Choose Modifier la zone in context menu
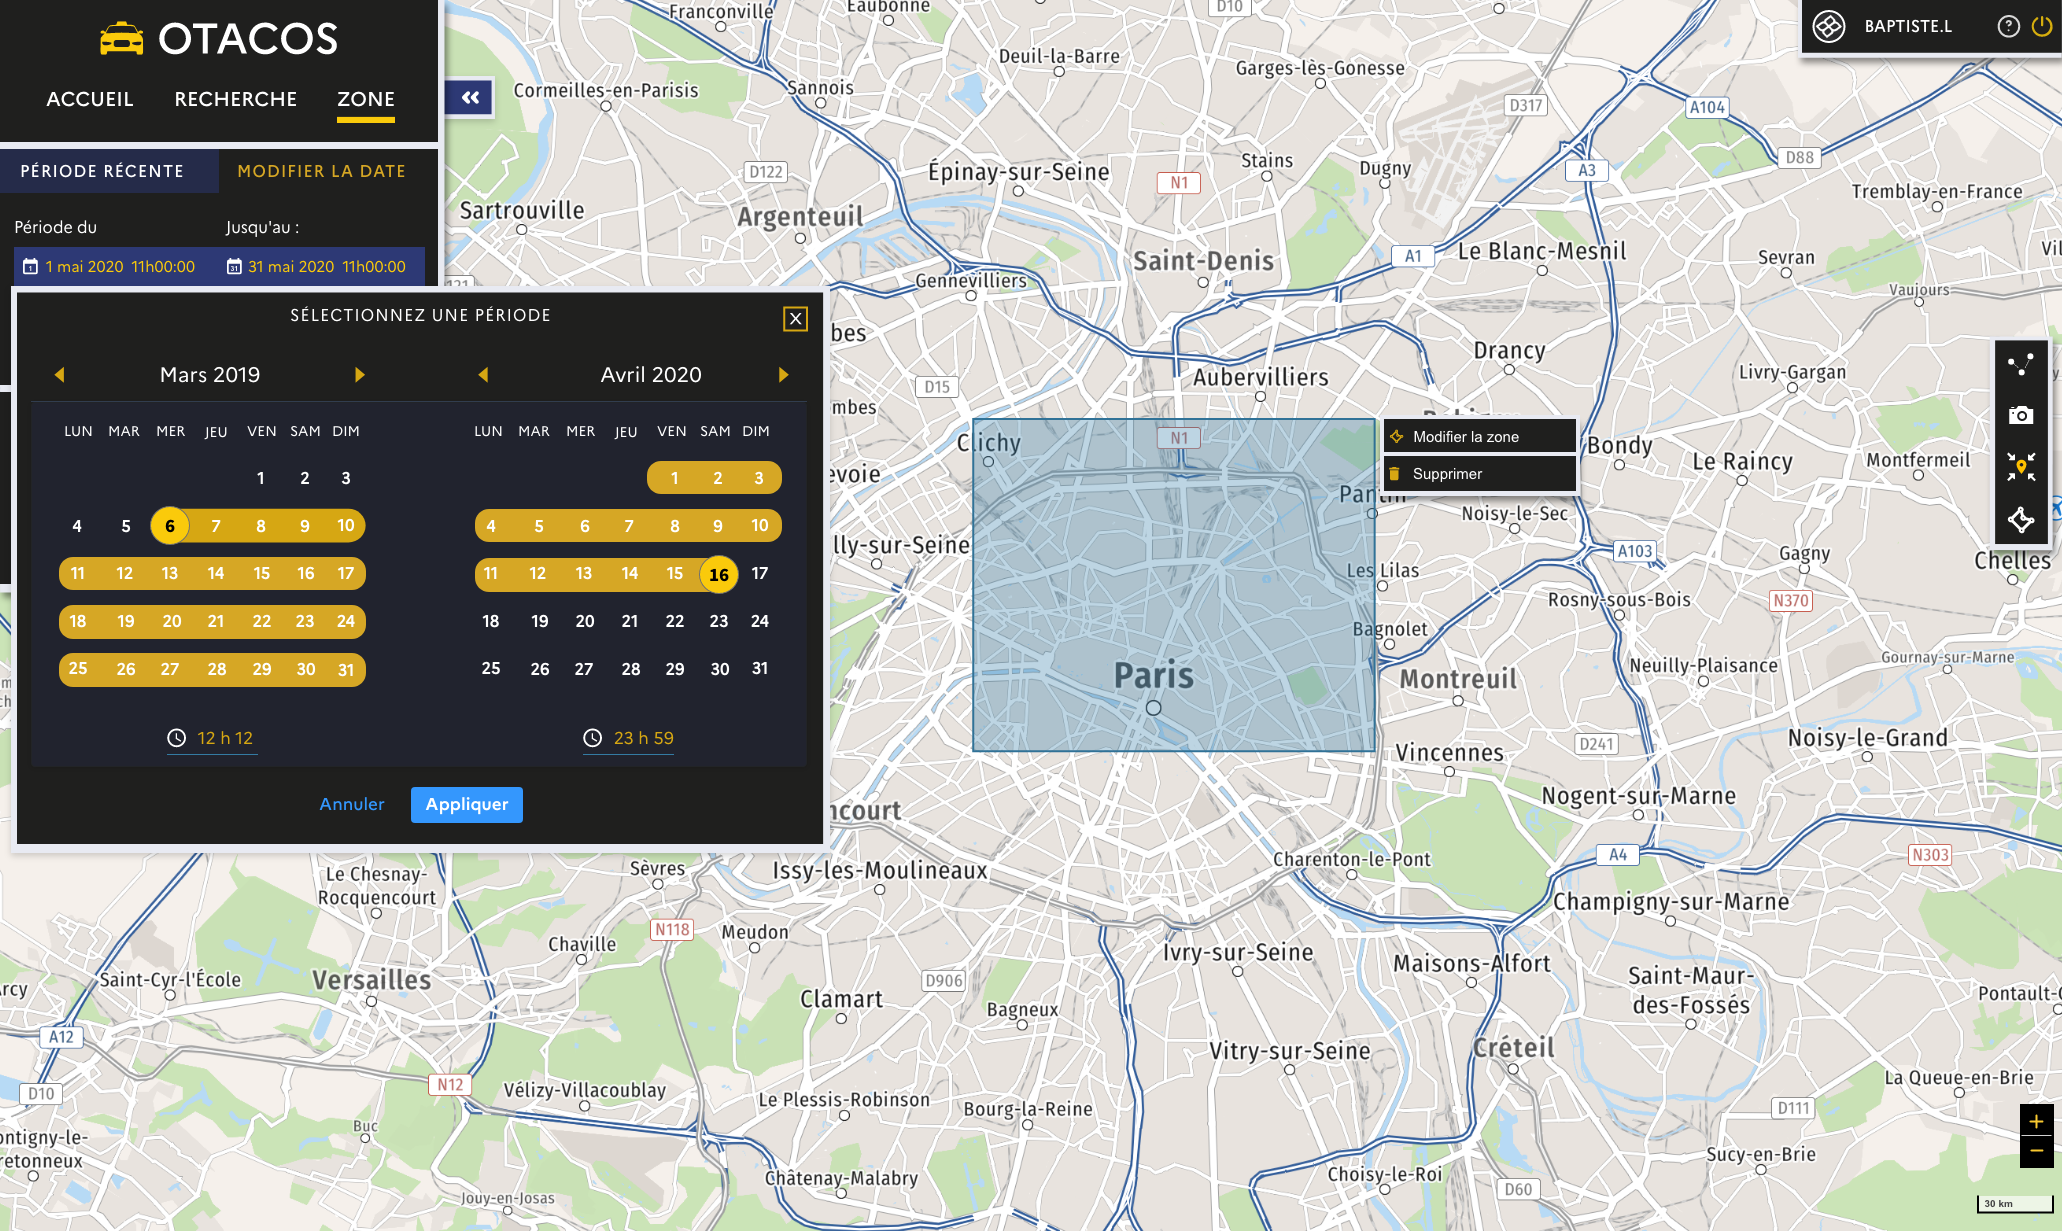Viewport: 2062px width, 1231px height. [1465, 437]
